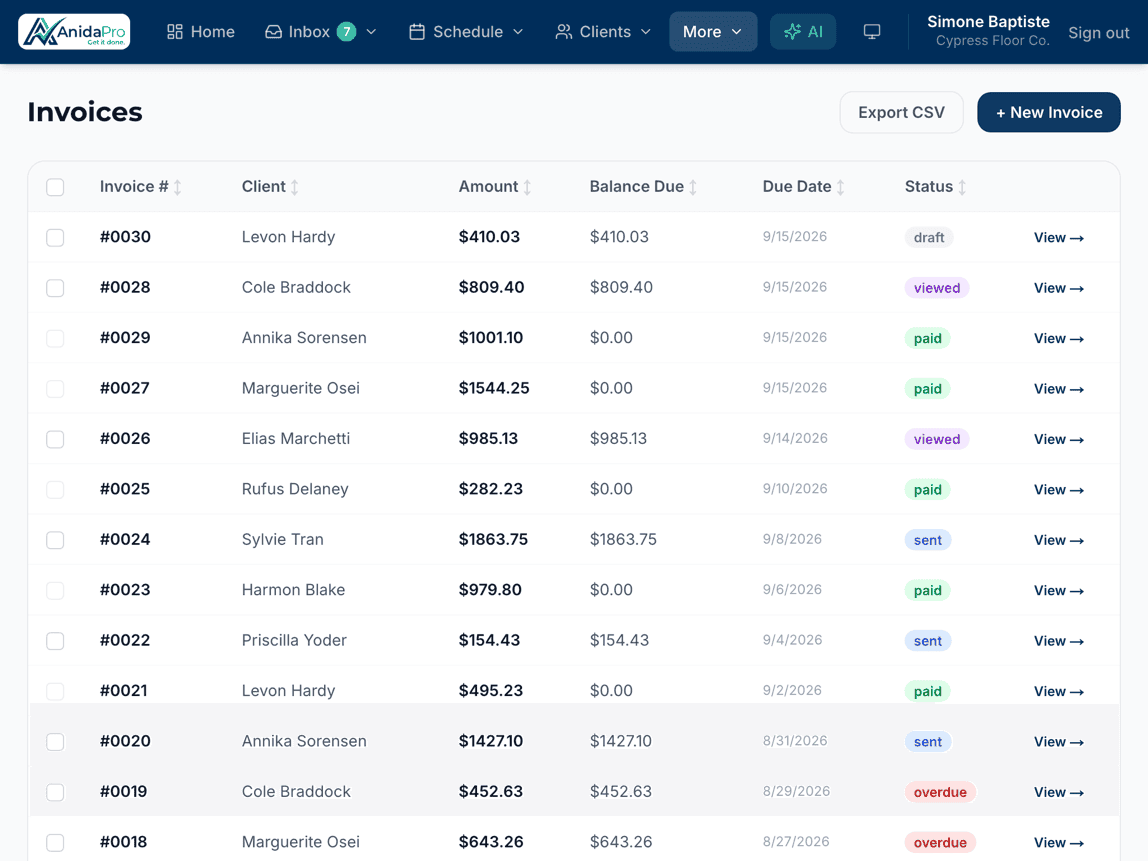This screenshot has width=1148, height=861.
Task: Click client name Elias Marchetti
Action: coord(296,439)
